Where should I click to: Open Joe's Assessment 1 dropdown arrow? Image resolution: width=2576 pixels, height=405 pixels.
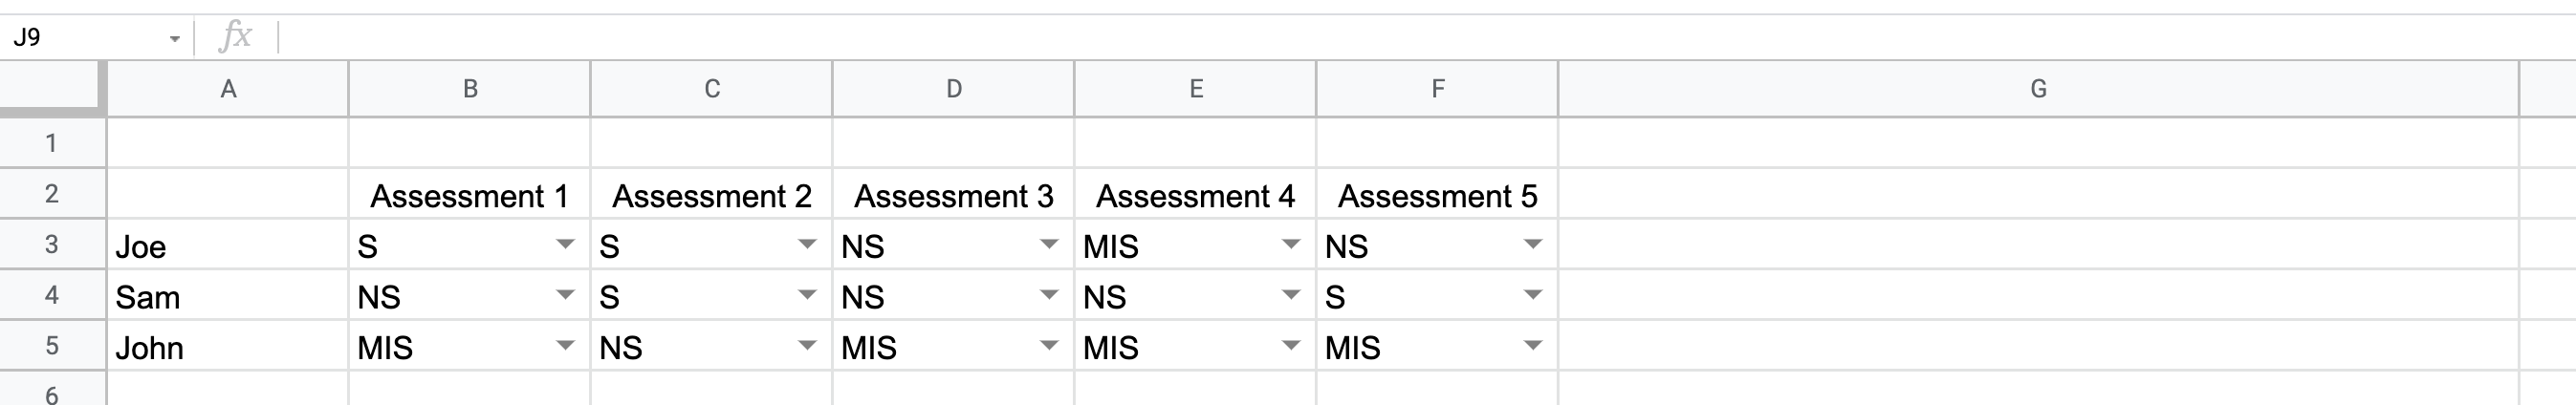click(x=565, y=244)
